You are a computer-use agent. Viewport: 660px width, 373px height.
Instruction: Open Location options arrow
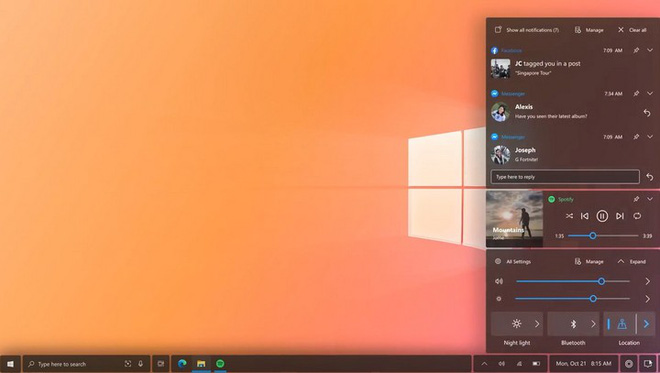click(646, 324)
